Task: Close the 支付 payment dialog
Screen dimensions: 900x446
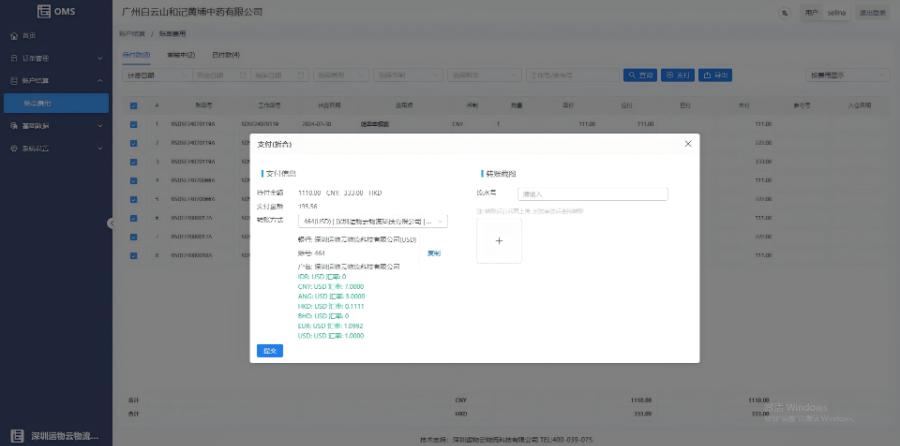Action: pos(687,144)
